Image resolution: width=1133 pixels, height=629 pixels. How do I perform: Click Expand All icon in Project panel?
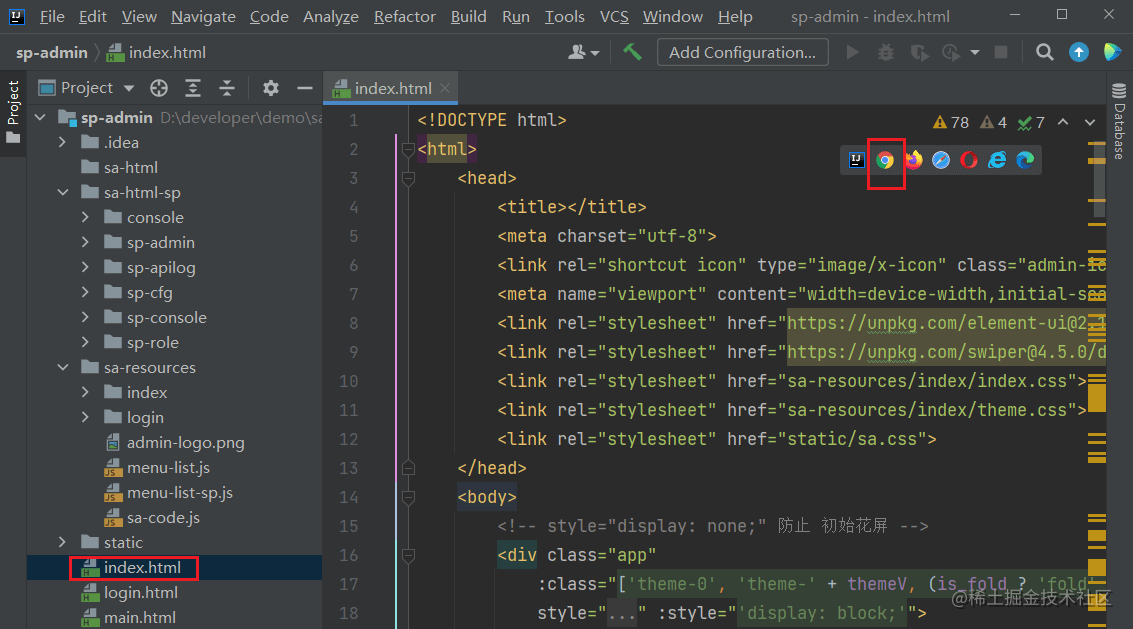pyautogui.click(x=193, y=88)
